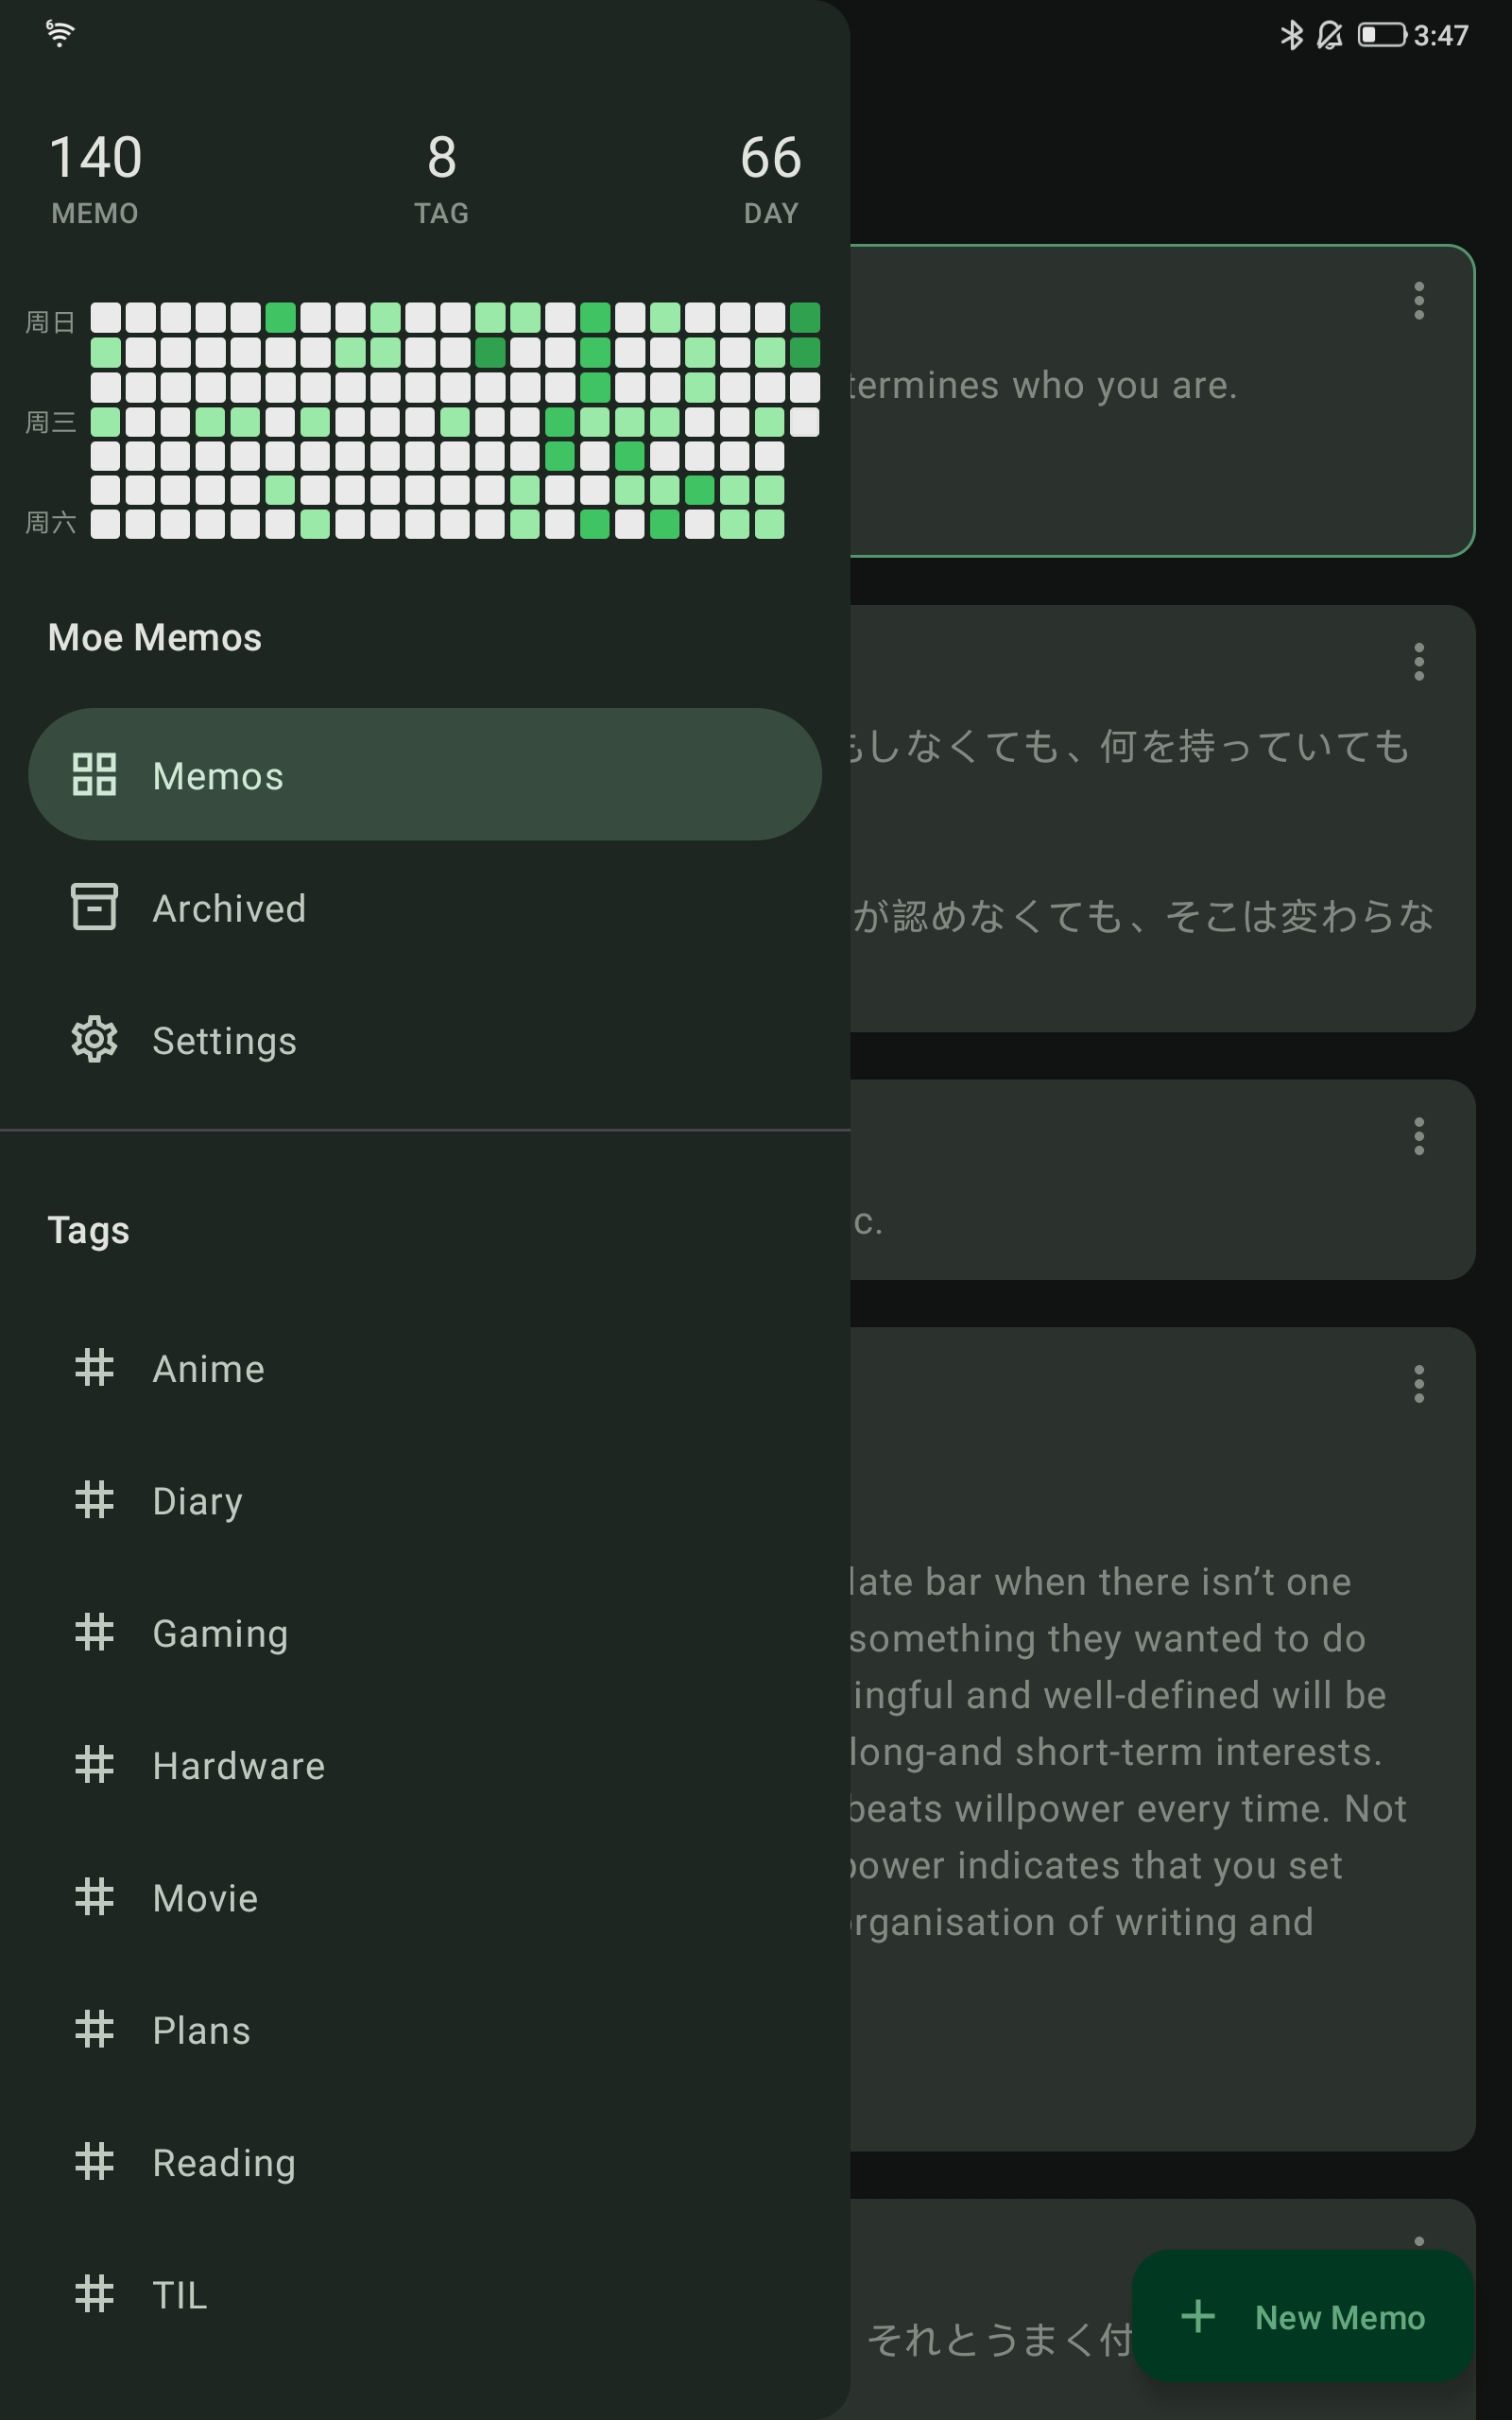Go to Archived memos

[x=228, y=908]
